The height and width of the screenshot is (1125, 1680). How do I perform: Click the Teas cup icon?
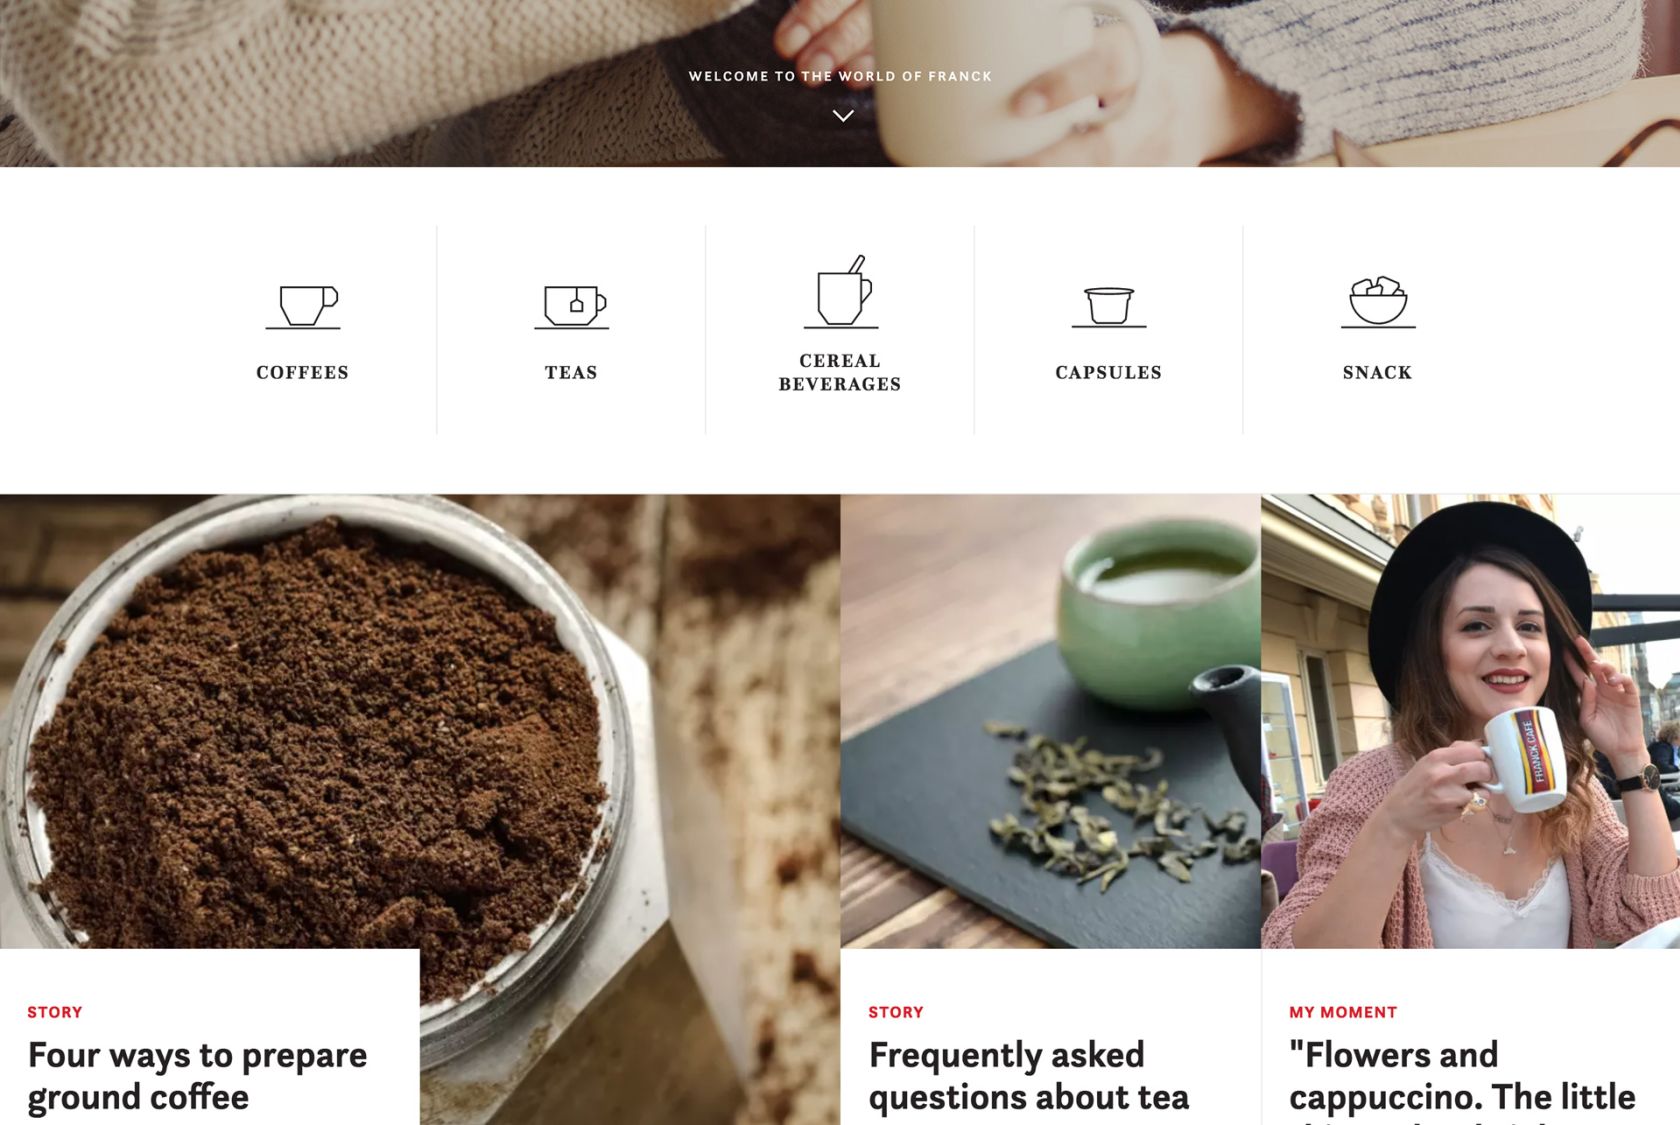point(571,307)
